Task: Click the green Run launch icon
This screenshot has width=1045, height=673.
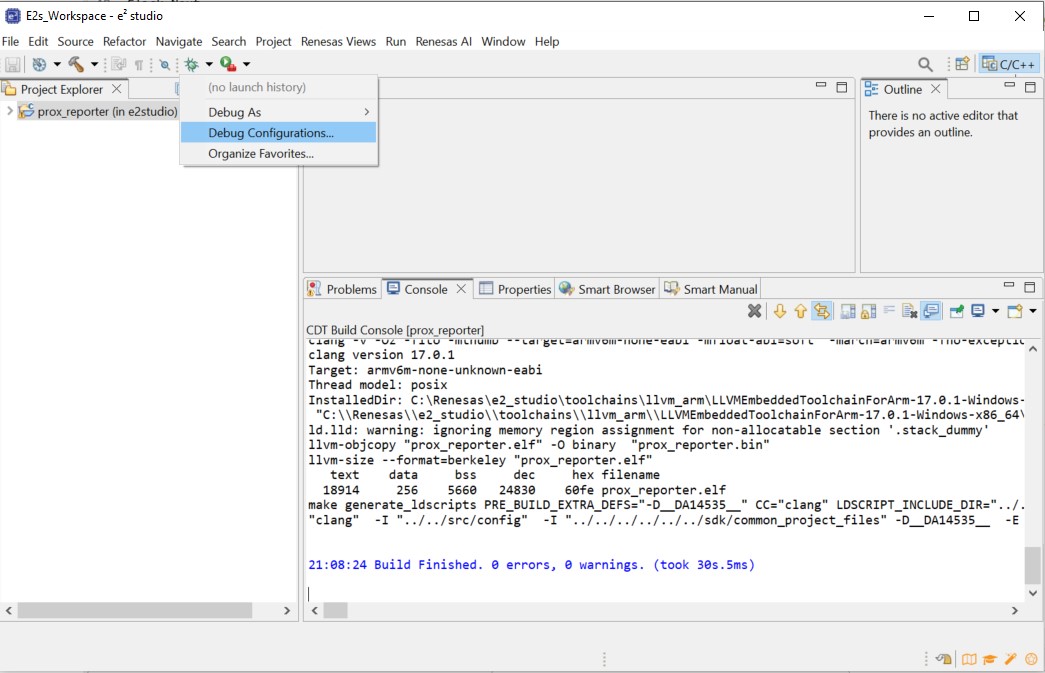Action: [228, 64]
